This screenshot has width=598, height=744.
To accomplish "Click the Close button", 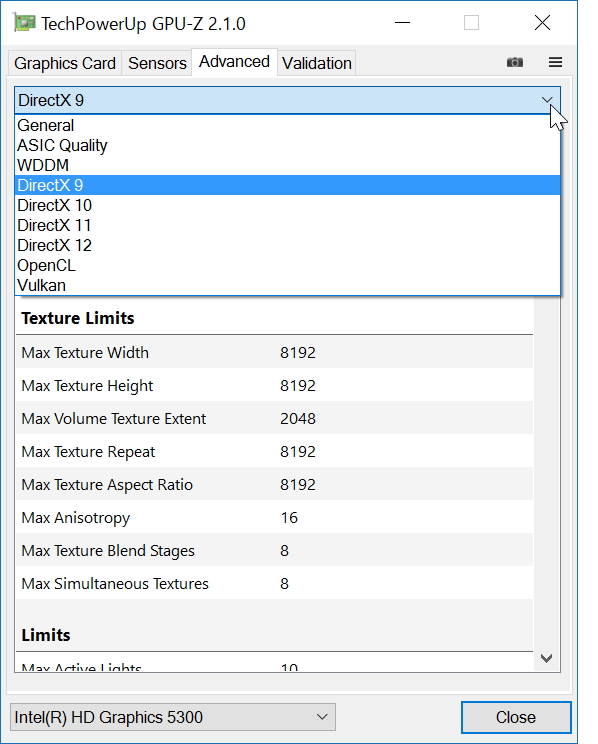I will pos(516,717).
